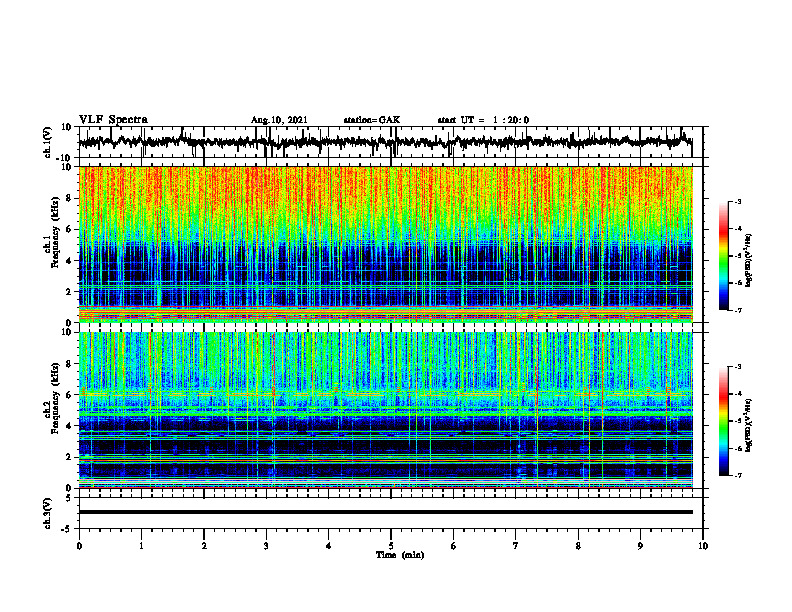Click the "2" kHz tick on ch.2 spectrogram

click(x=69, y=457)
